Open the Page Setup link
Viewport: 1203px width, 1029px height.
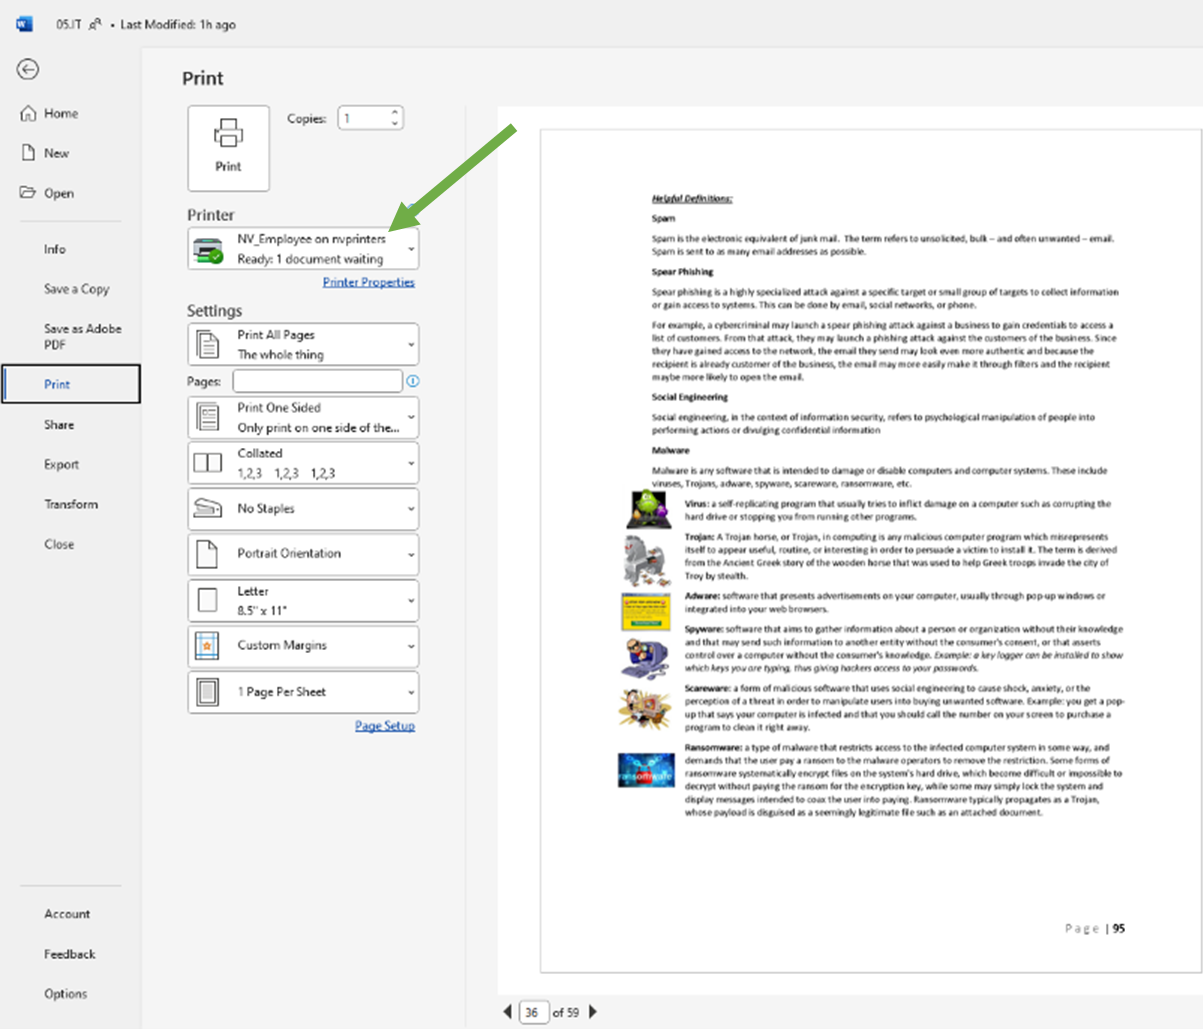384,726
